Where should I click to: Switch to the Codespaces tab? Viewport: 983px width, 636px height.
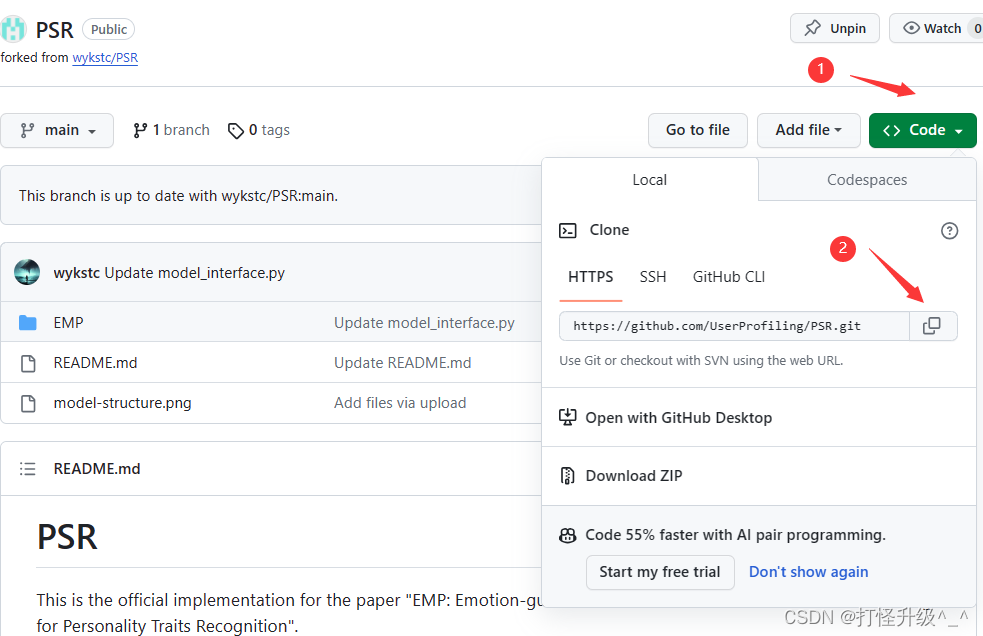coord(867,180)
